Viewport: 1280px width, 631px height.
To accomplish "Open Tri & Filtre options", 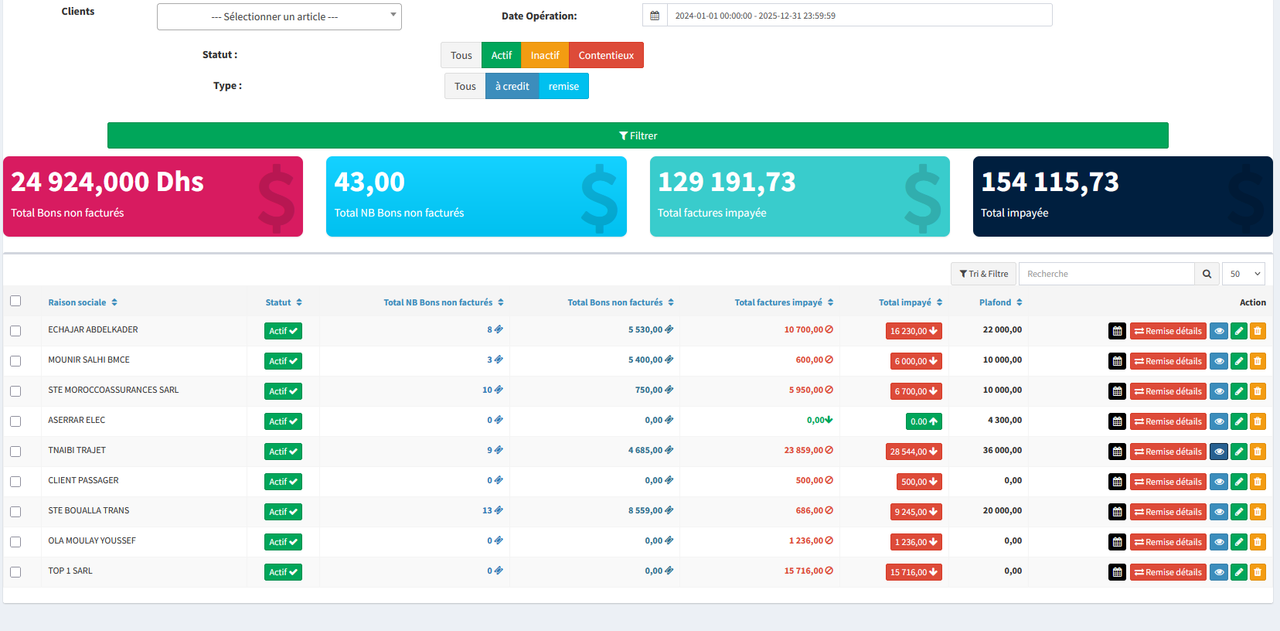I will click(983, 273).
